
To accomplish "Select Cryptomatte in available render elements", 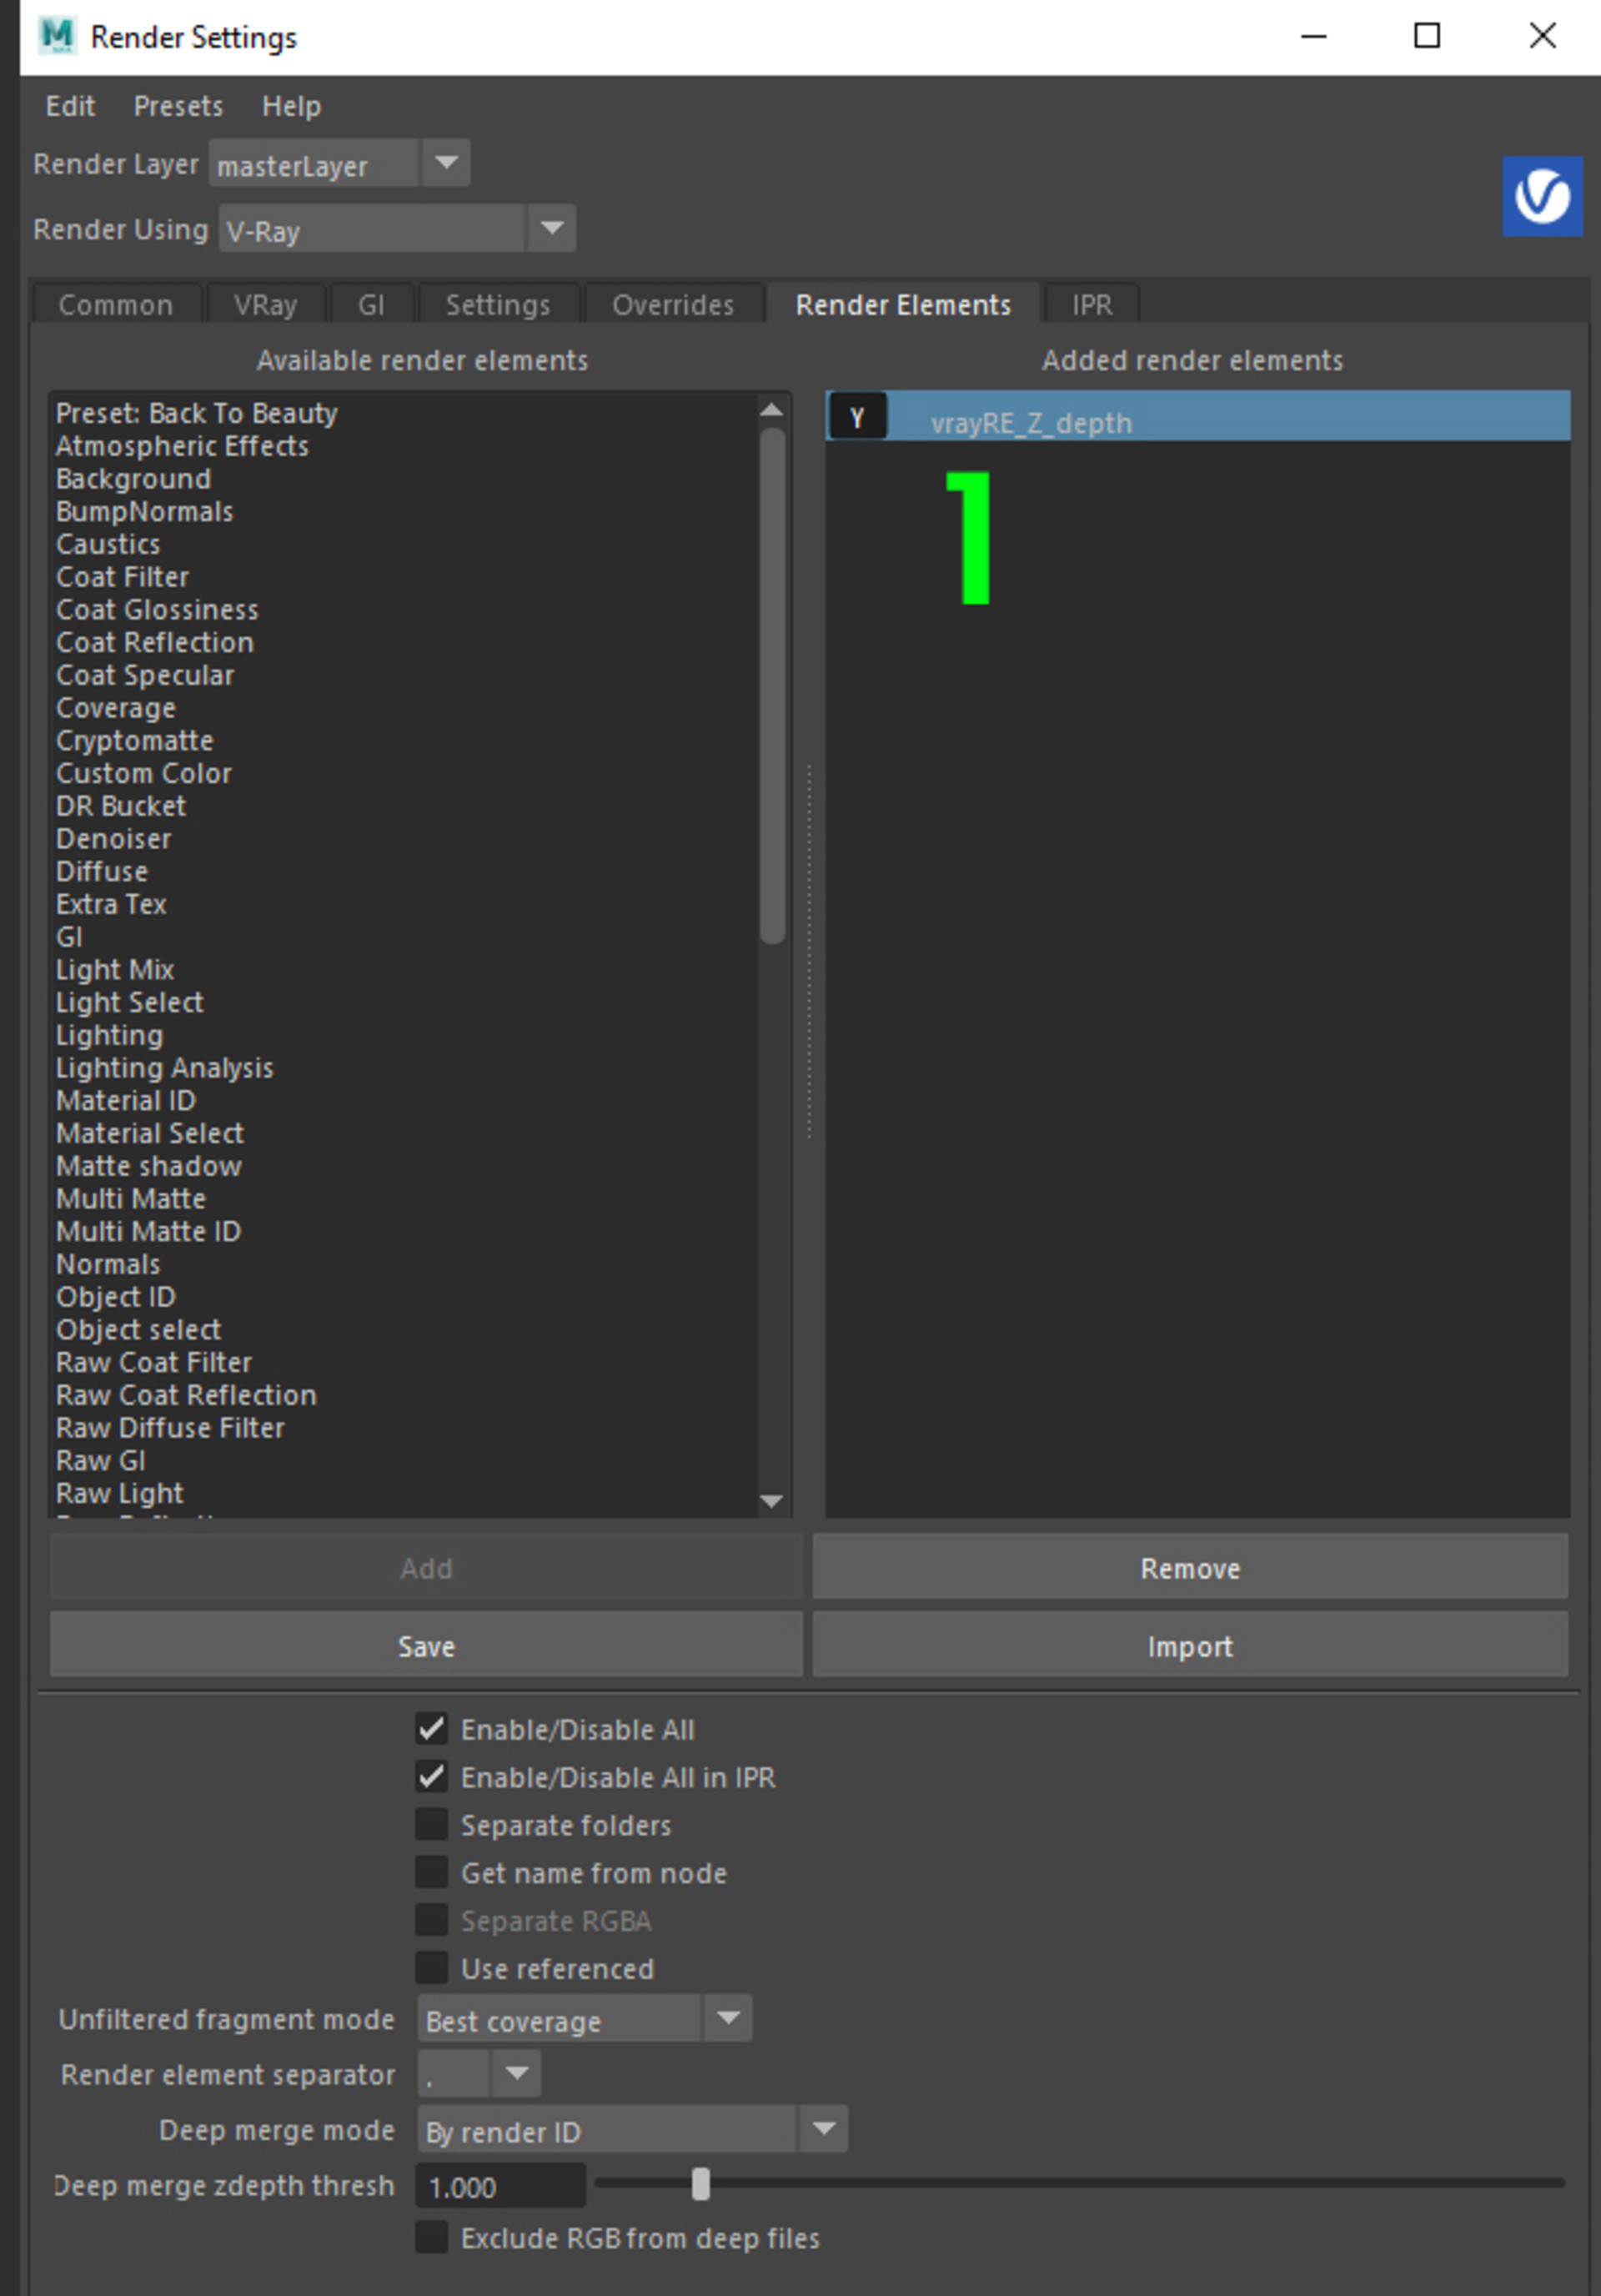I will point(135,741).
